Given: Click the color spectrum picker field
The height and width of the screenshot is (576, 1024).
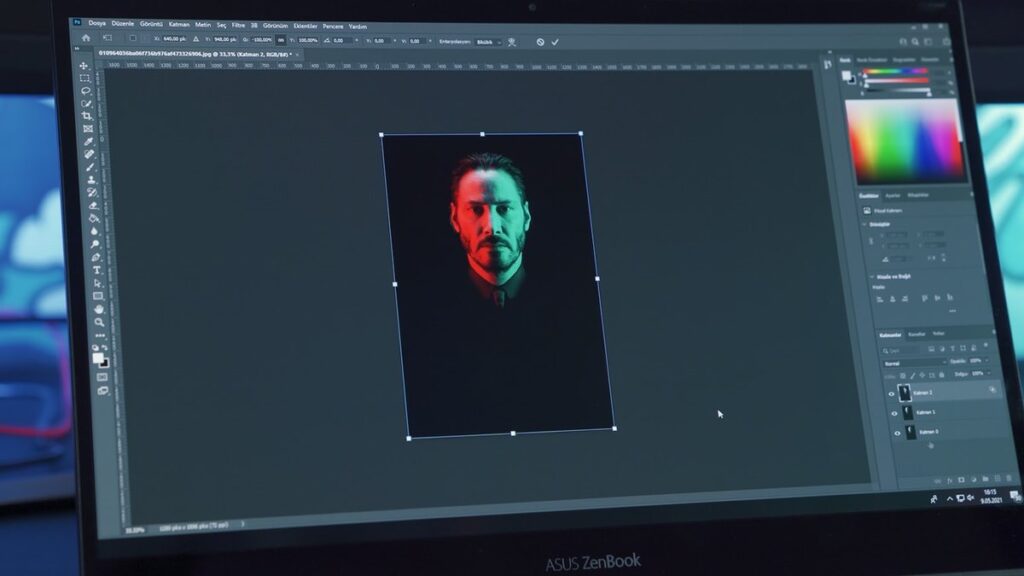Looking at the screenshot, I should tap(904, 141).
